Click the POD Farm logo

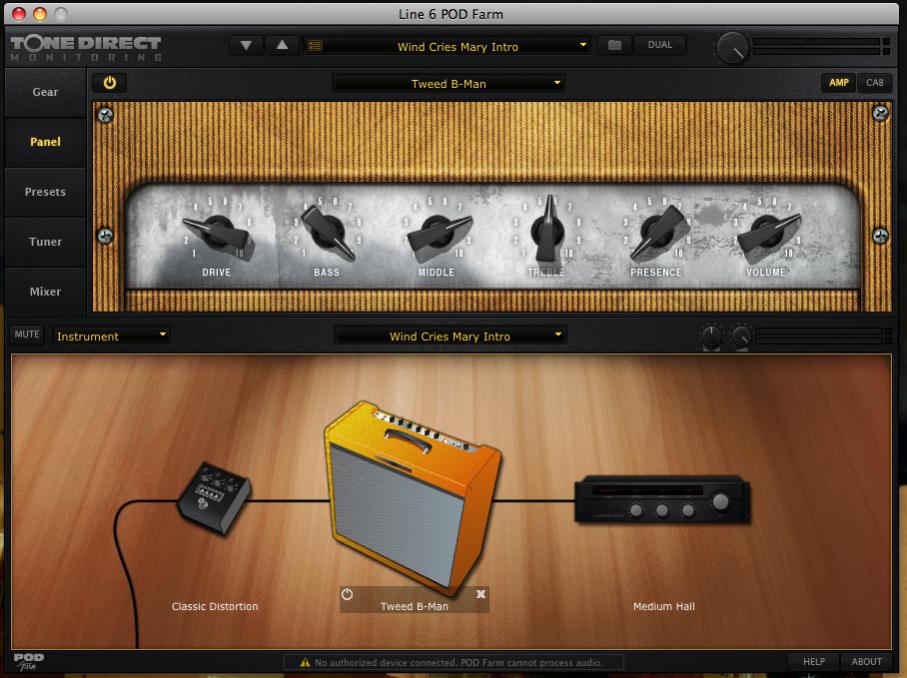28,661
